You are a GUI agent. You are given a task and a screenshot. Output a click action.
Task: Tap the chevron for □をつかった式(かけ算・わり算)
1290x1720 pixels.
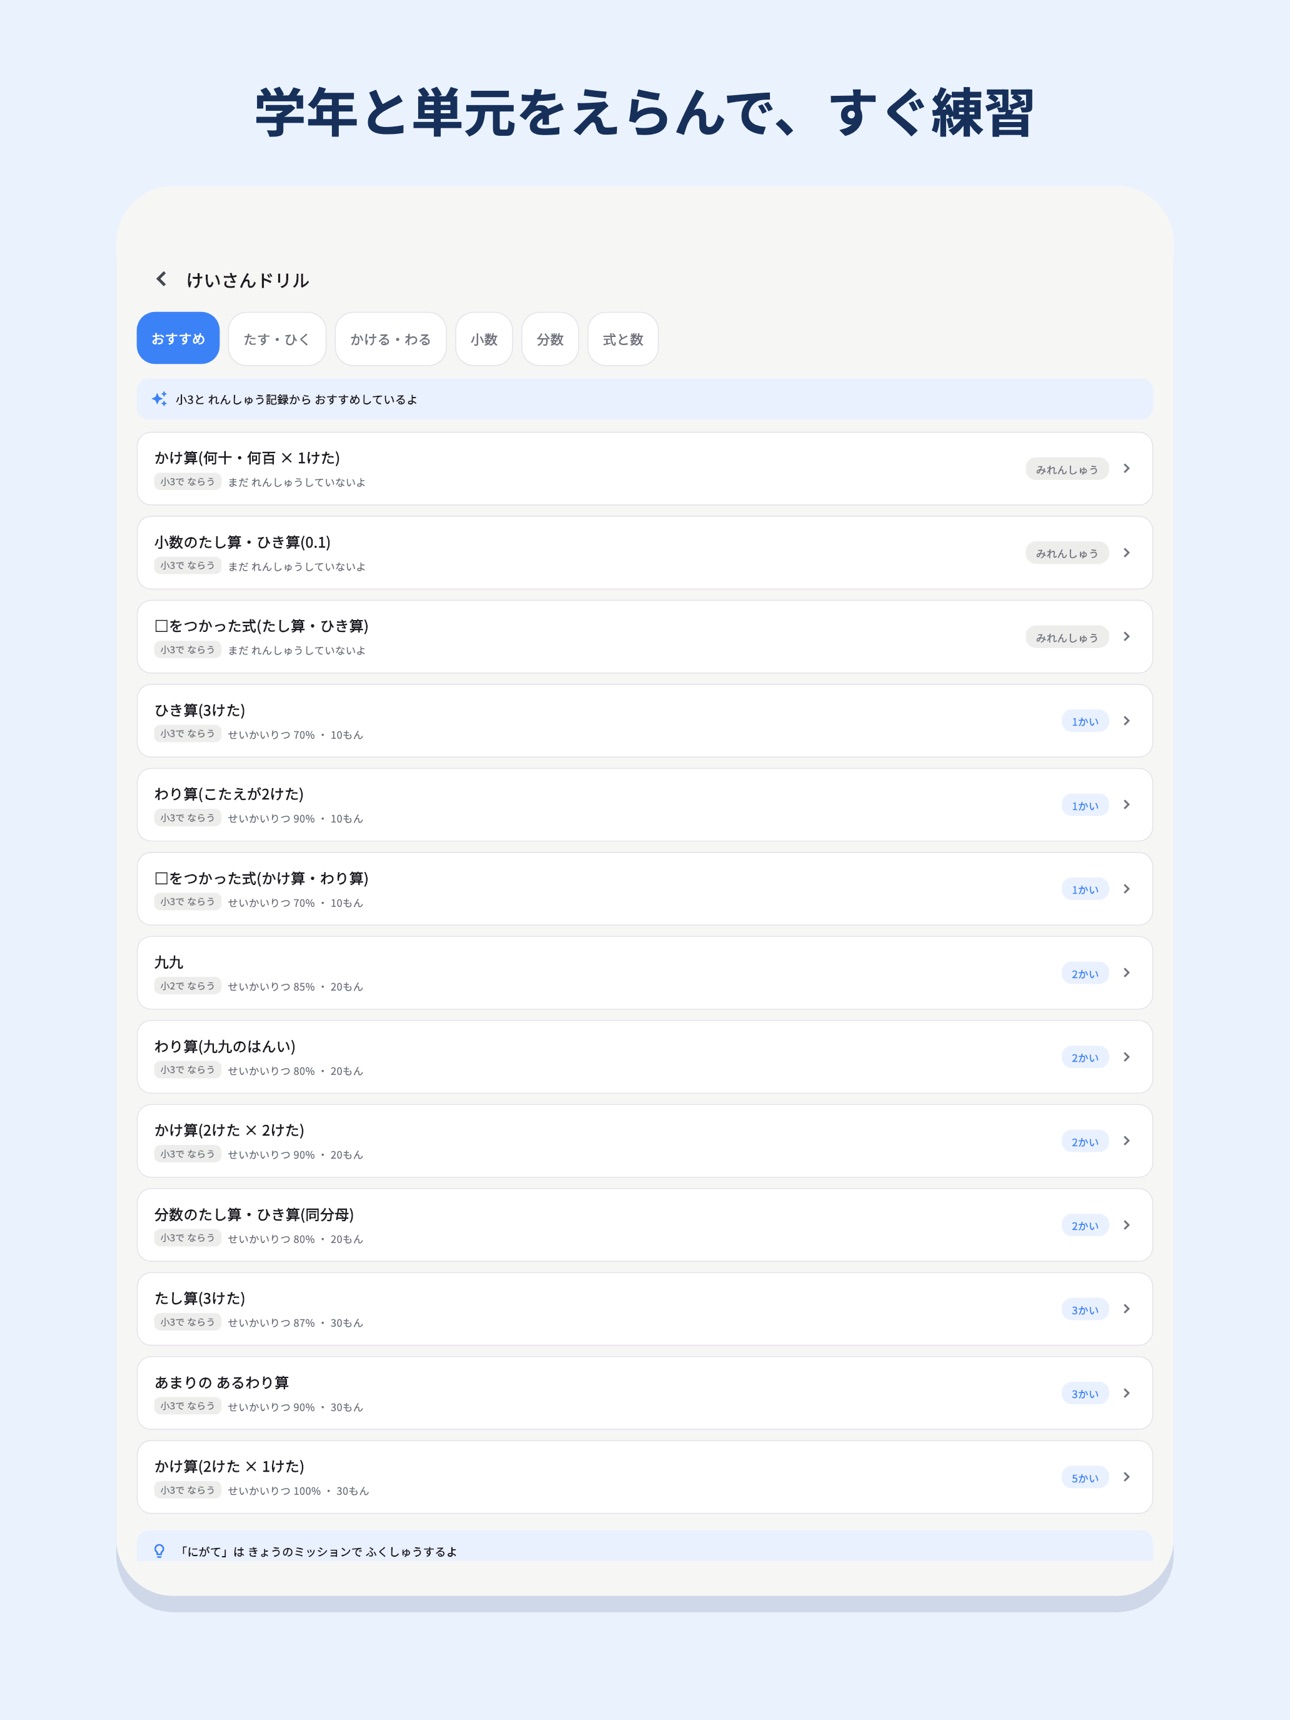coord(1127,889)
